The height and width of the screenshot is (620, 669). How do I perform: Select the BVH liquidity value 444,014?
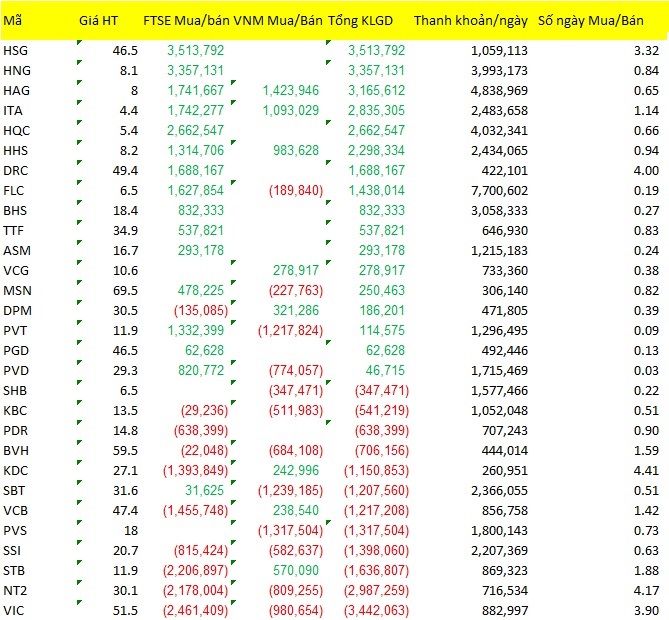(x=503, y=449)
